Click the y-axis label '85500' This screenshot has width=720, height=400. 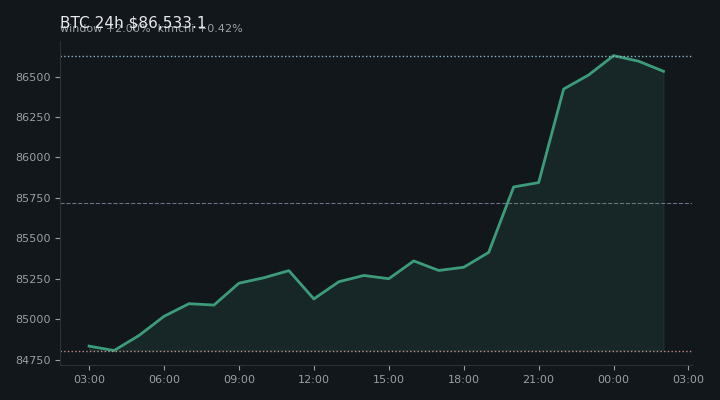(33, 239)
